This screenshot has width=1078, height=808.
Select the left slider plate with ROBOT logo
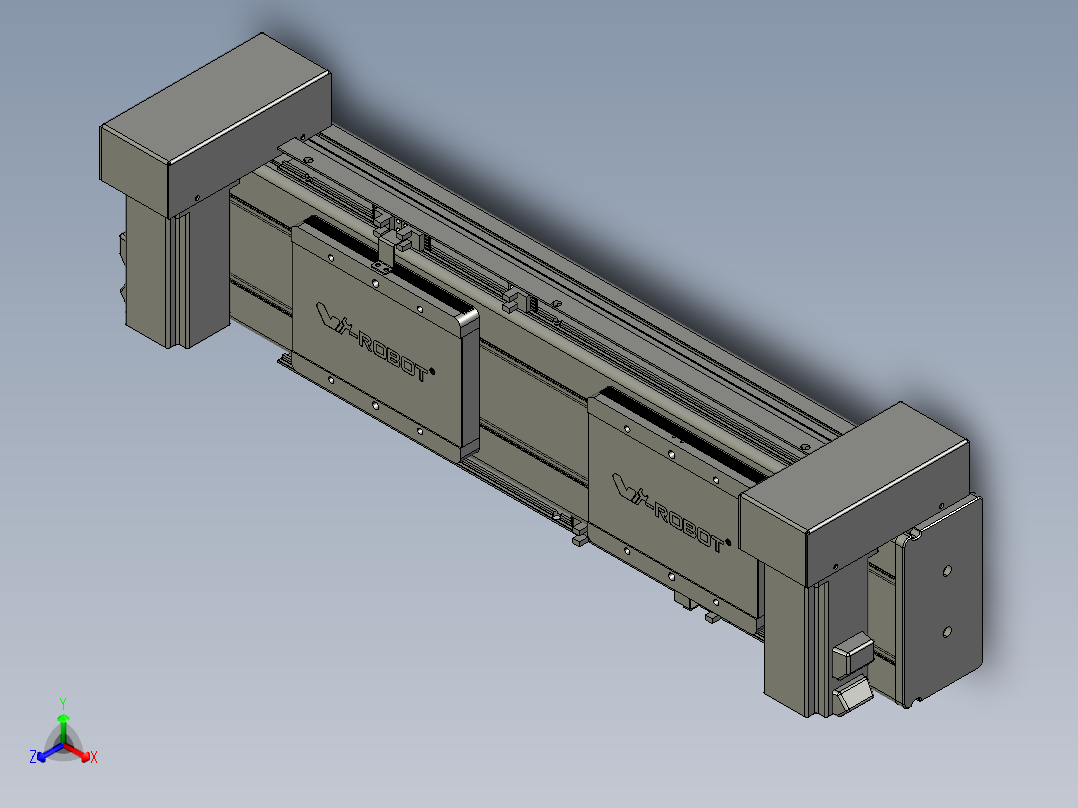[x=385, y=340]
